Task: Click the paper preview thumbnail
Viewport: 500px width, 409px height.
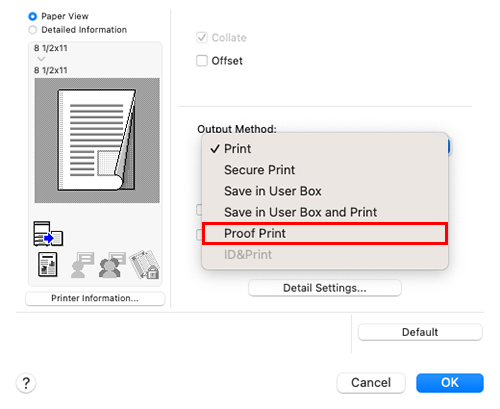Action: tap(97, 140)
